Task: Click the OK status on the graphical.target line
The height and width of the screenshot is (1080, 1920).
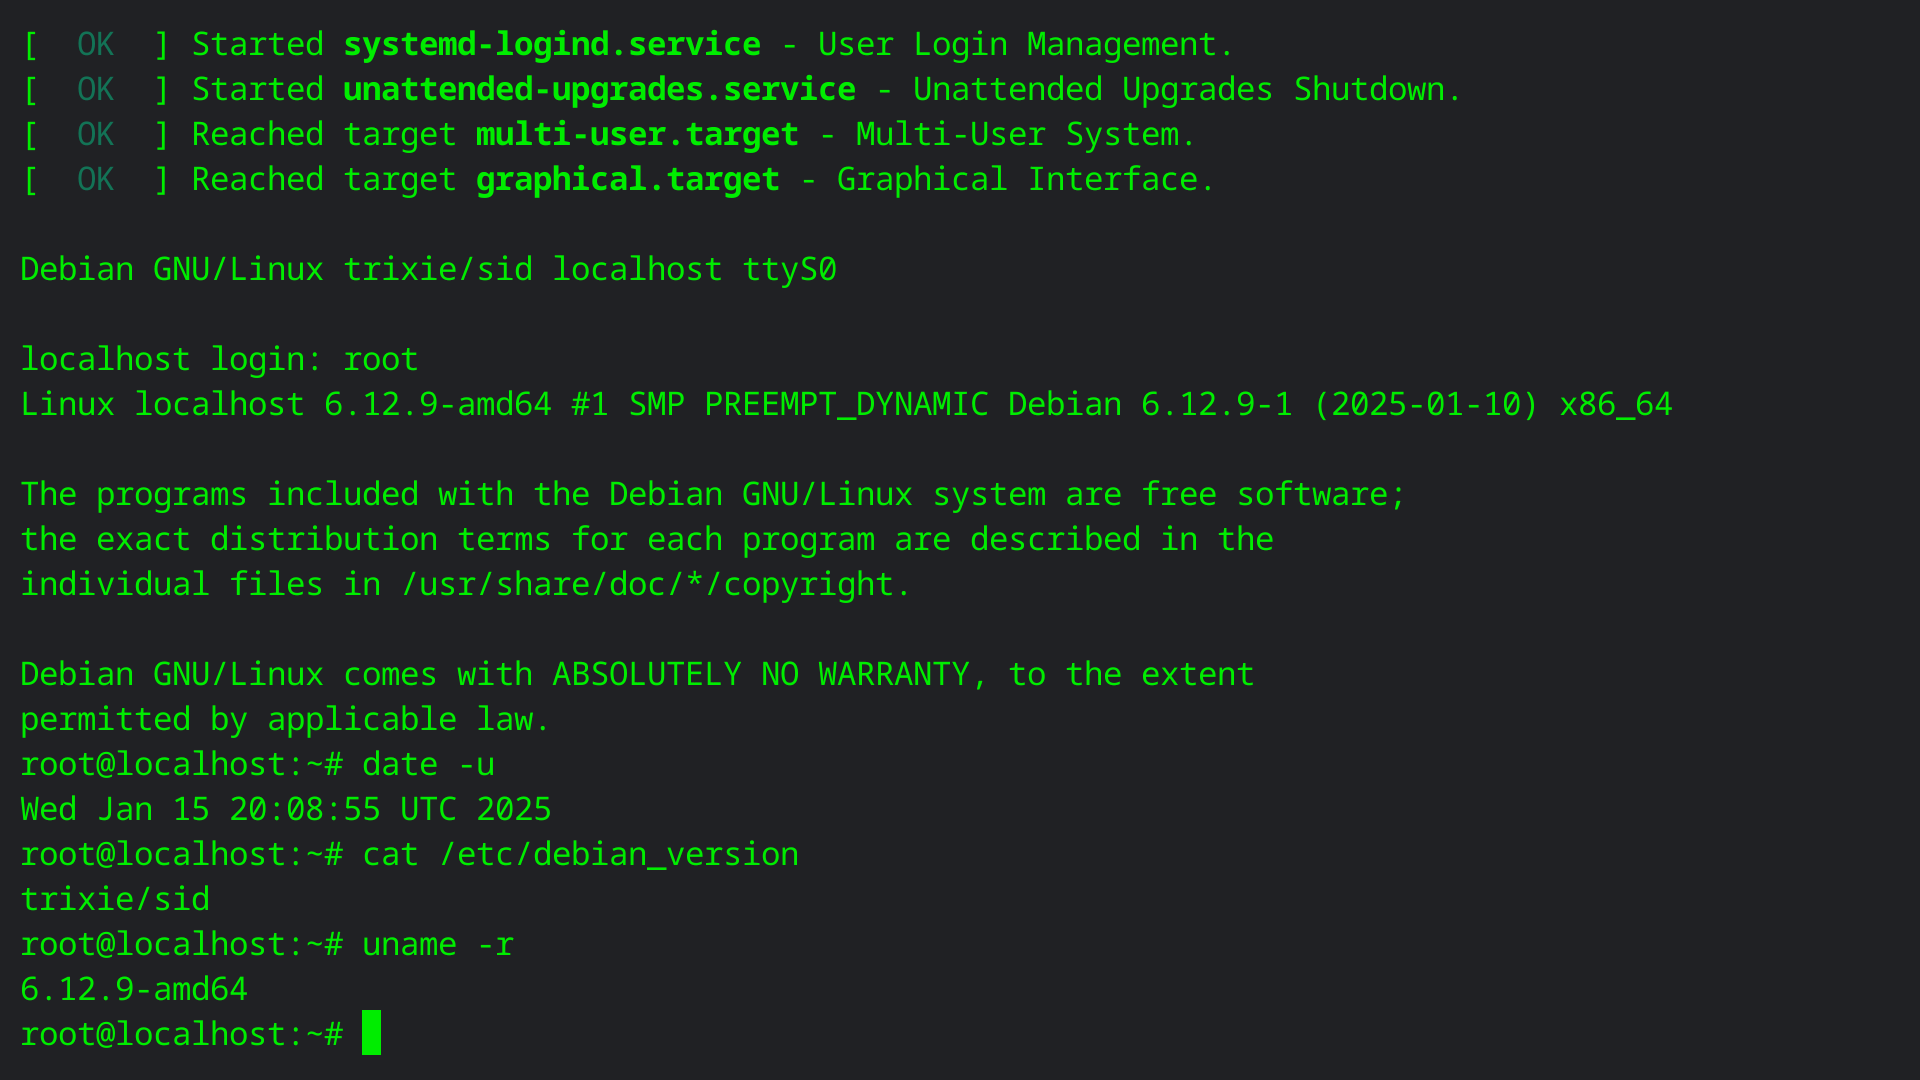Action: 96,180
